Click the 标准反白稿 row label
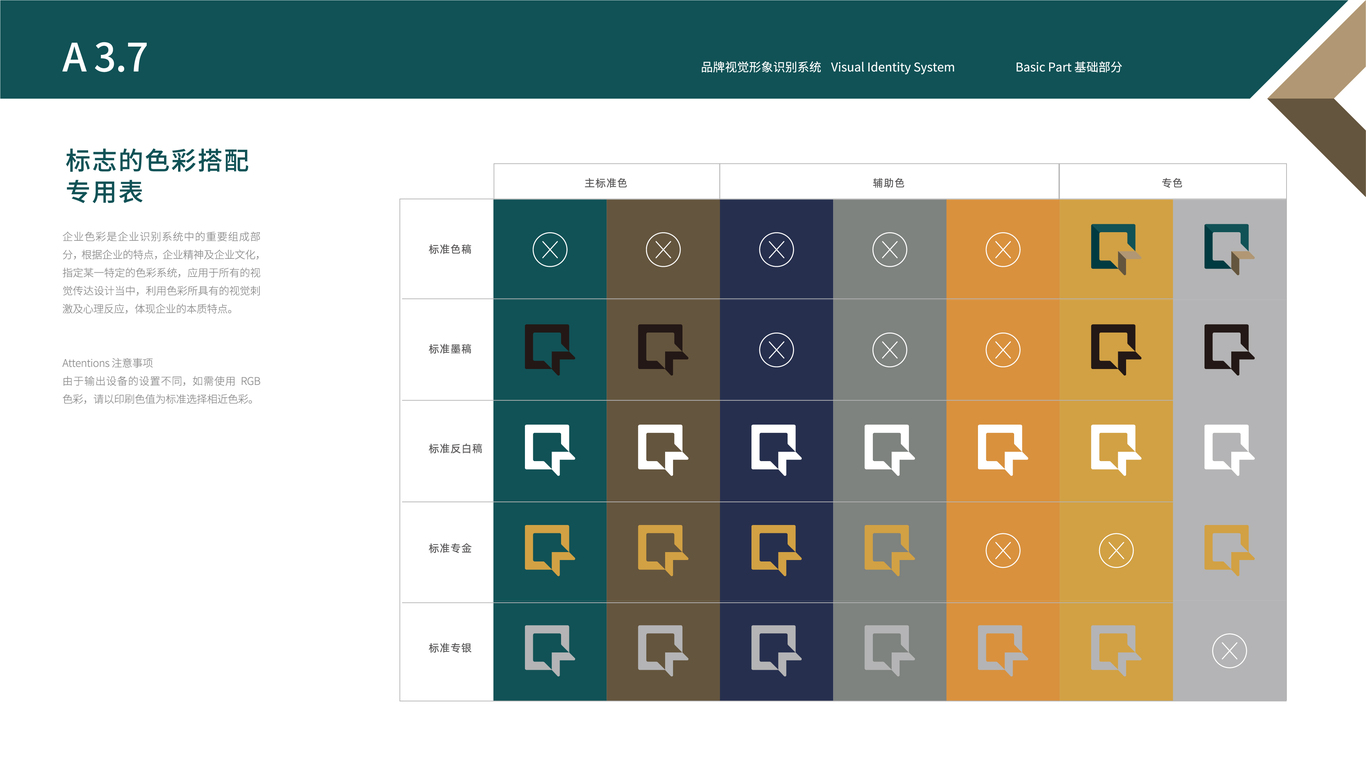 [456, 449]
